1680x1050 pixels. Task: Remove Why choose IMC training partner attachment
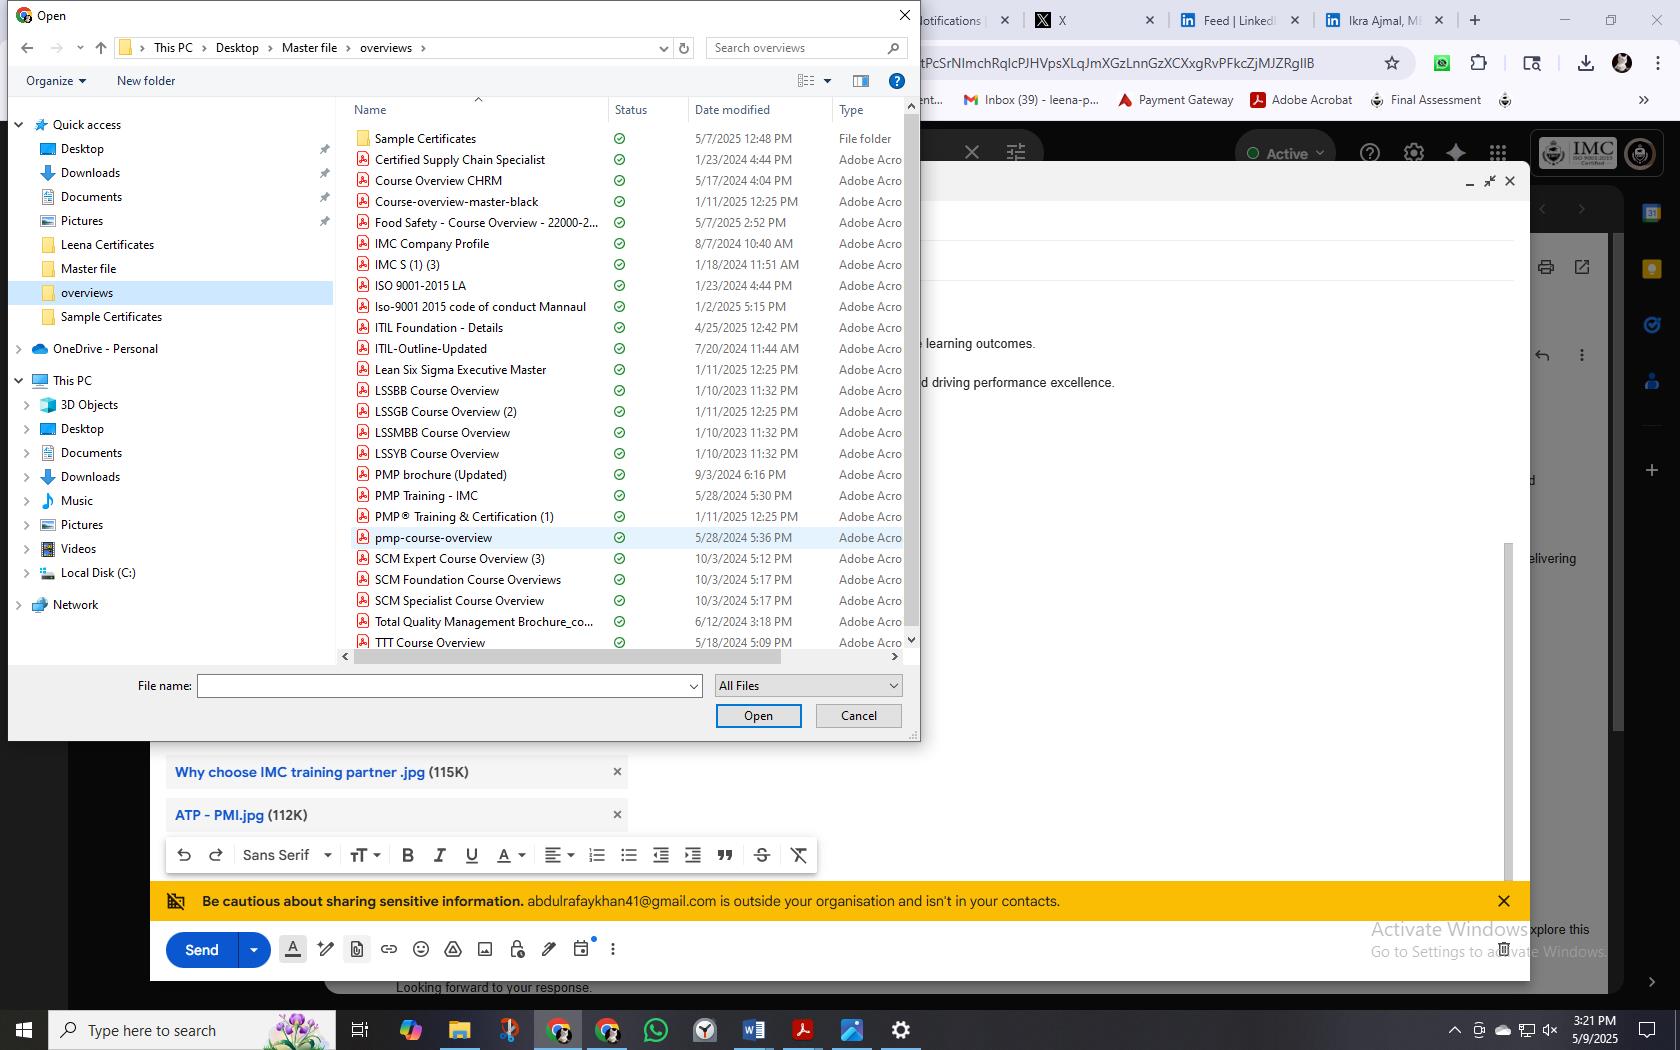click(617, 772)
